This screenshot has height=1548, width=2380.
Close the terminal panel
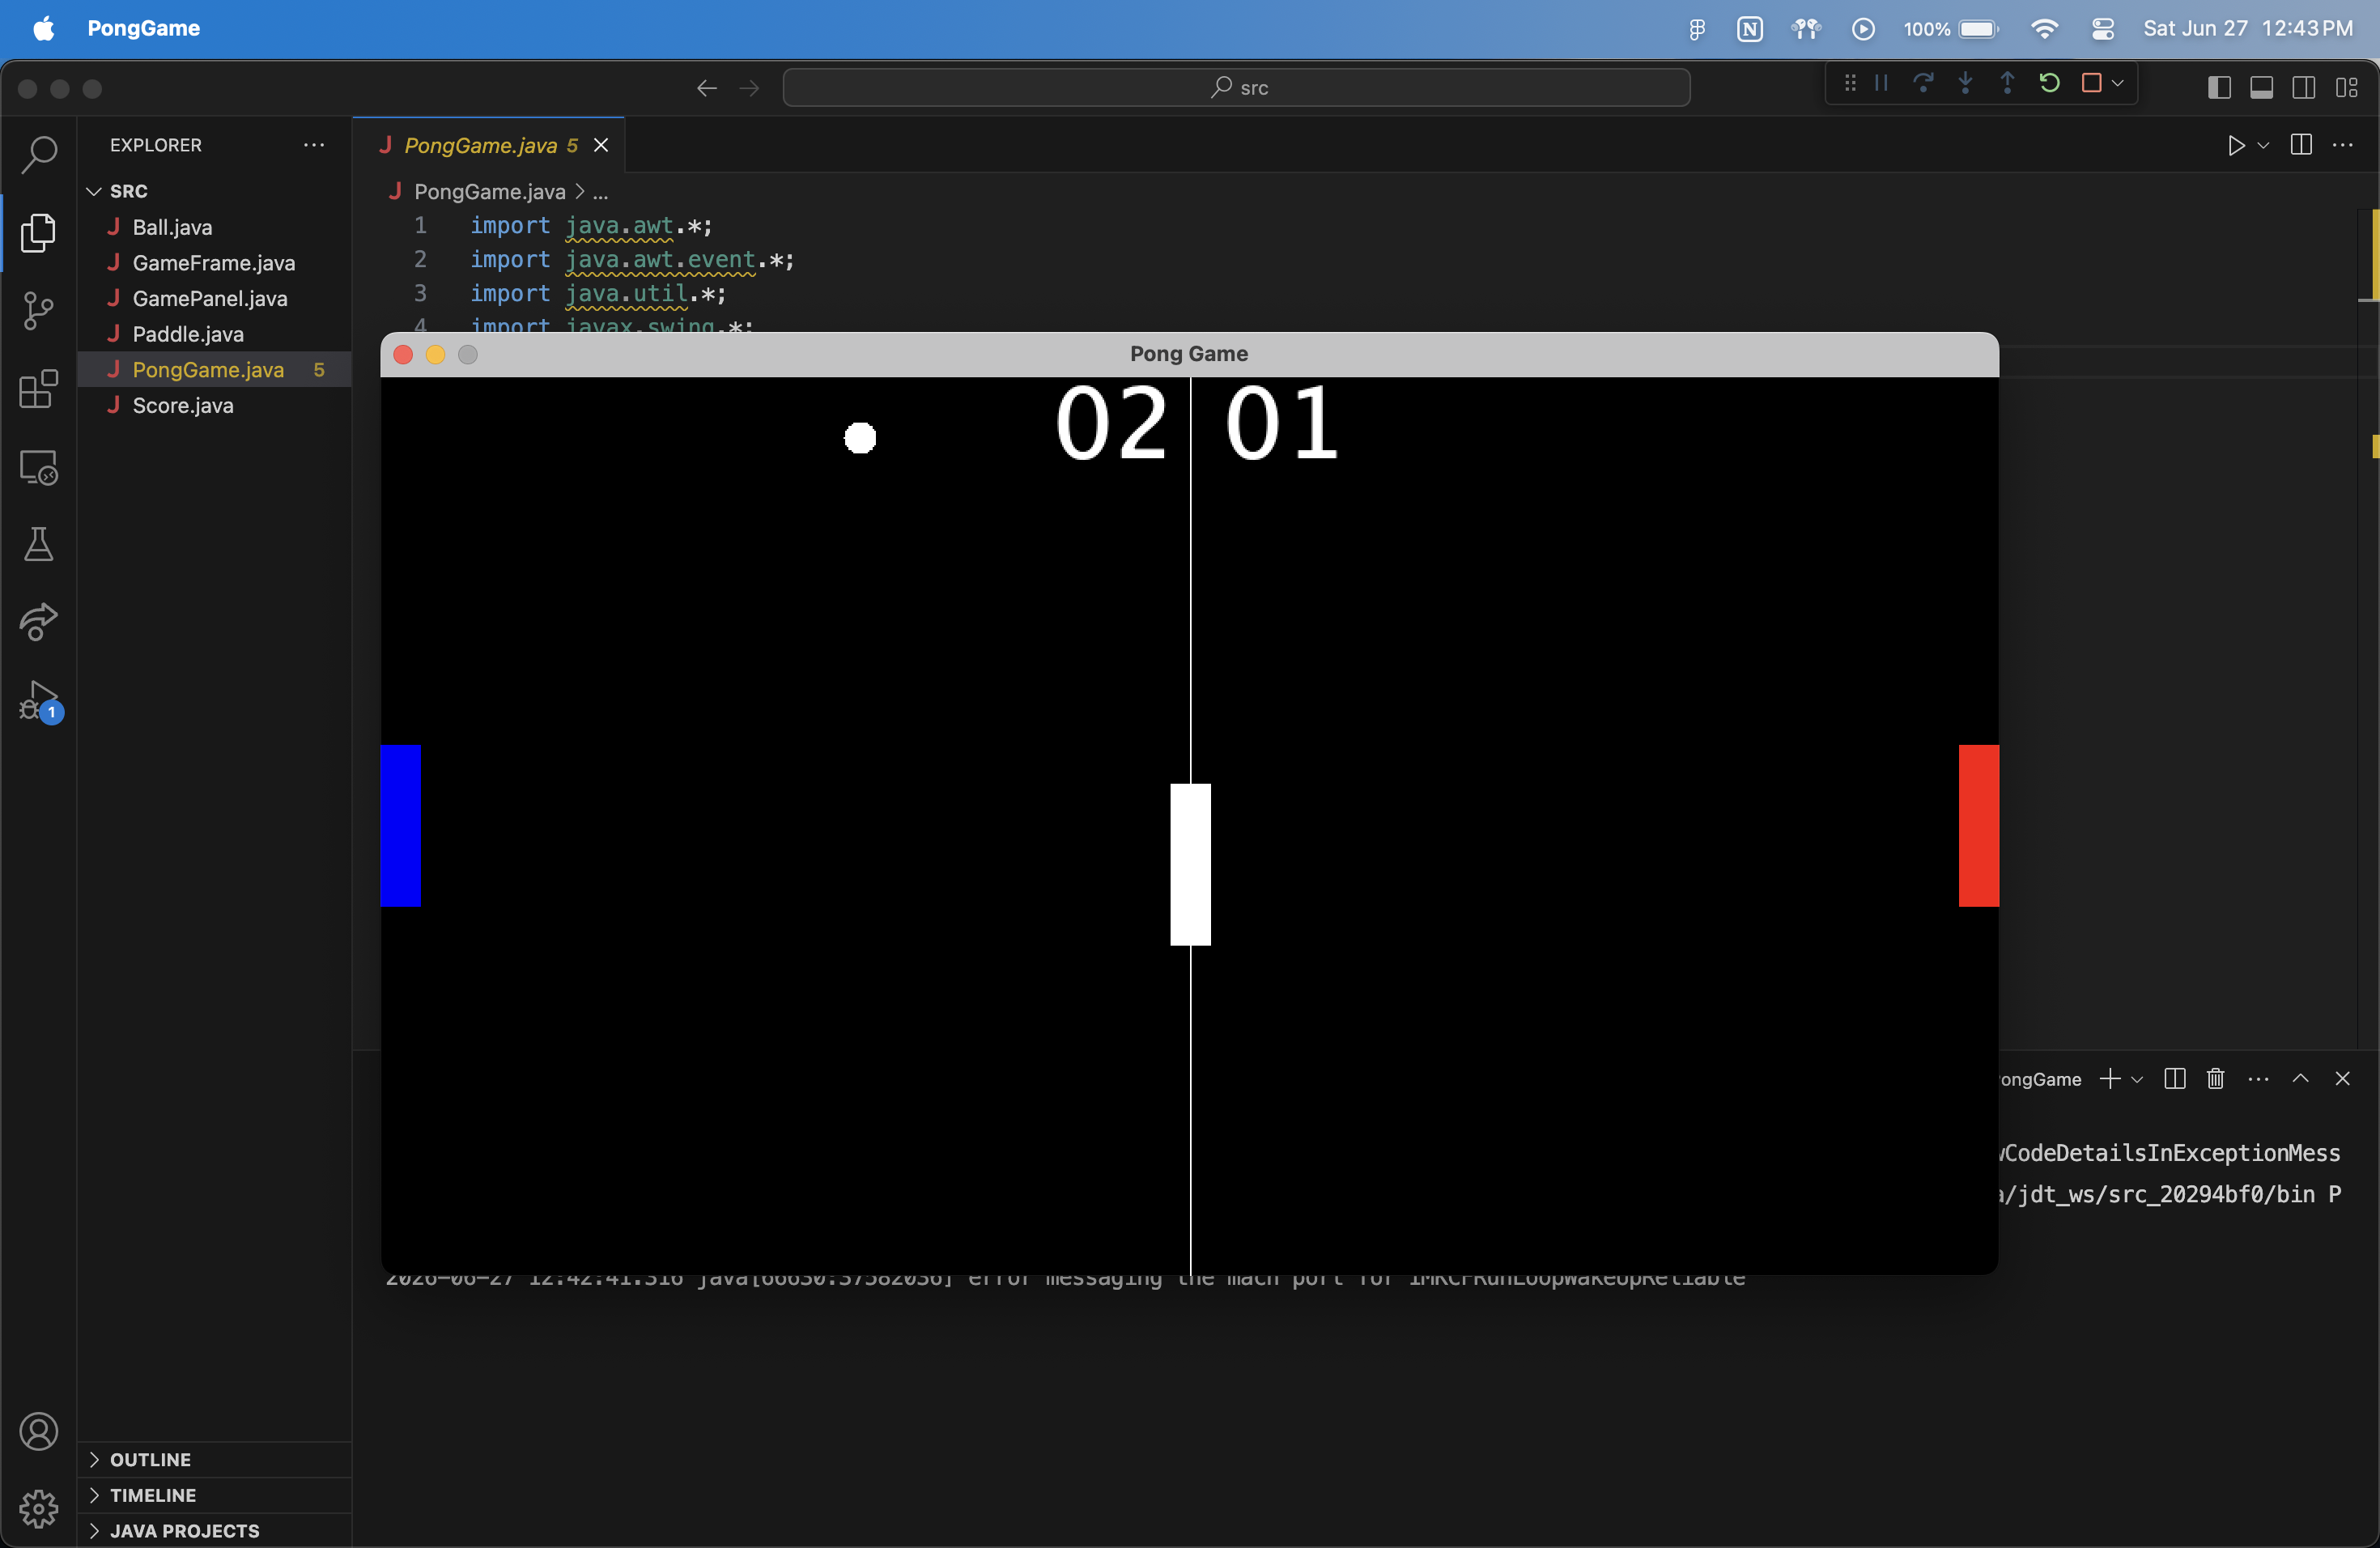[x=2342, y=1079]
